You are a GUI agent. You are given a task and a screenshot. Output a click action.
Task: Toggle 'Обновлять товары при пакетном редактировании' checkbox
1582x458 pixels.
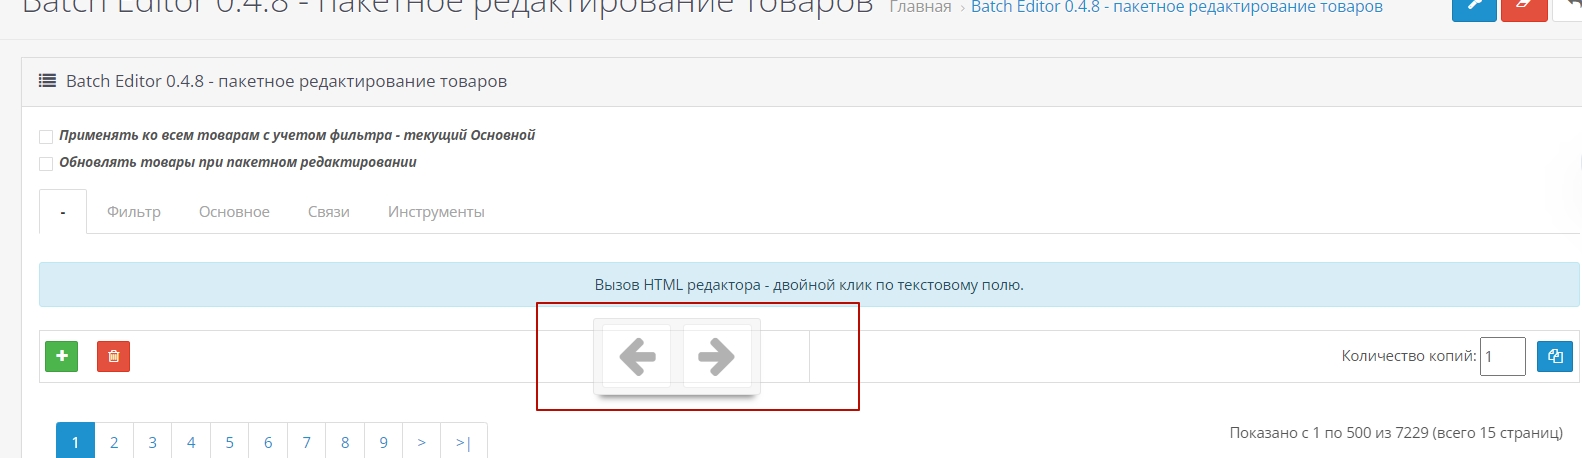pos(46,163)
